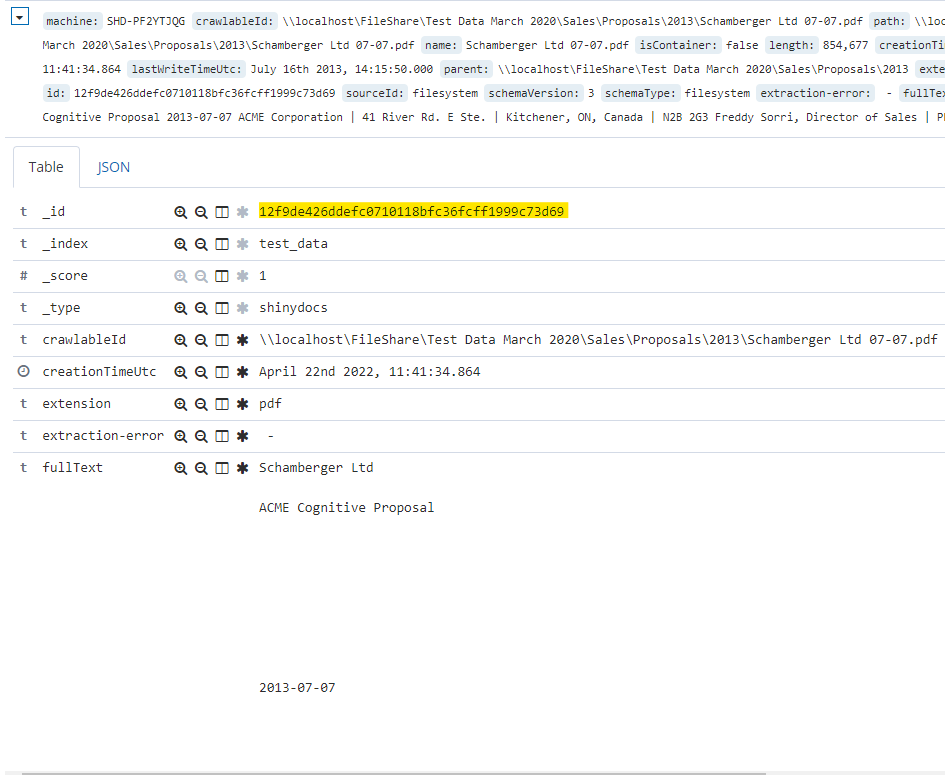Switch to the JSON tab
The width and height of the screenshot is (949, 775).
click(x=113, y=167)
